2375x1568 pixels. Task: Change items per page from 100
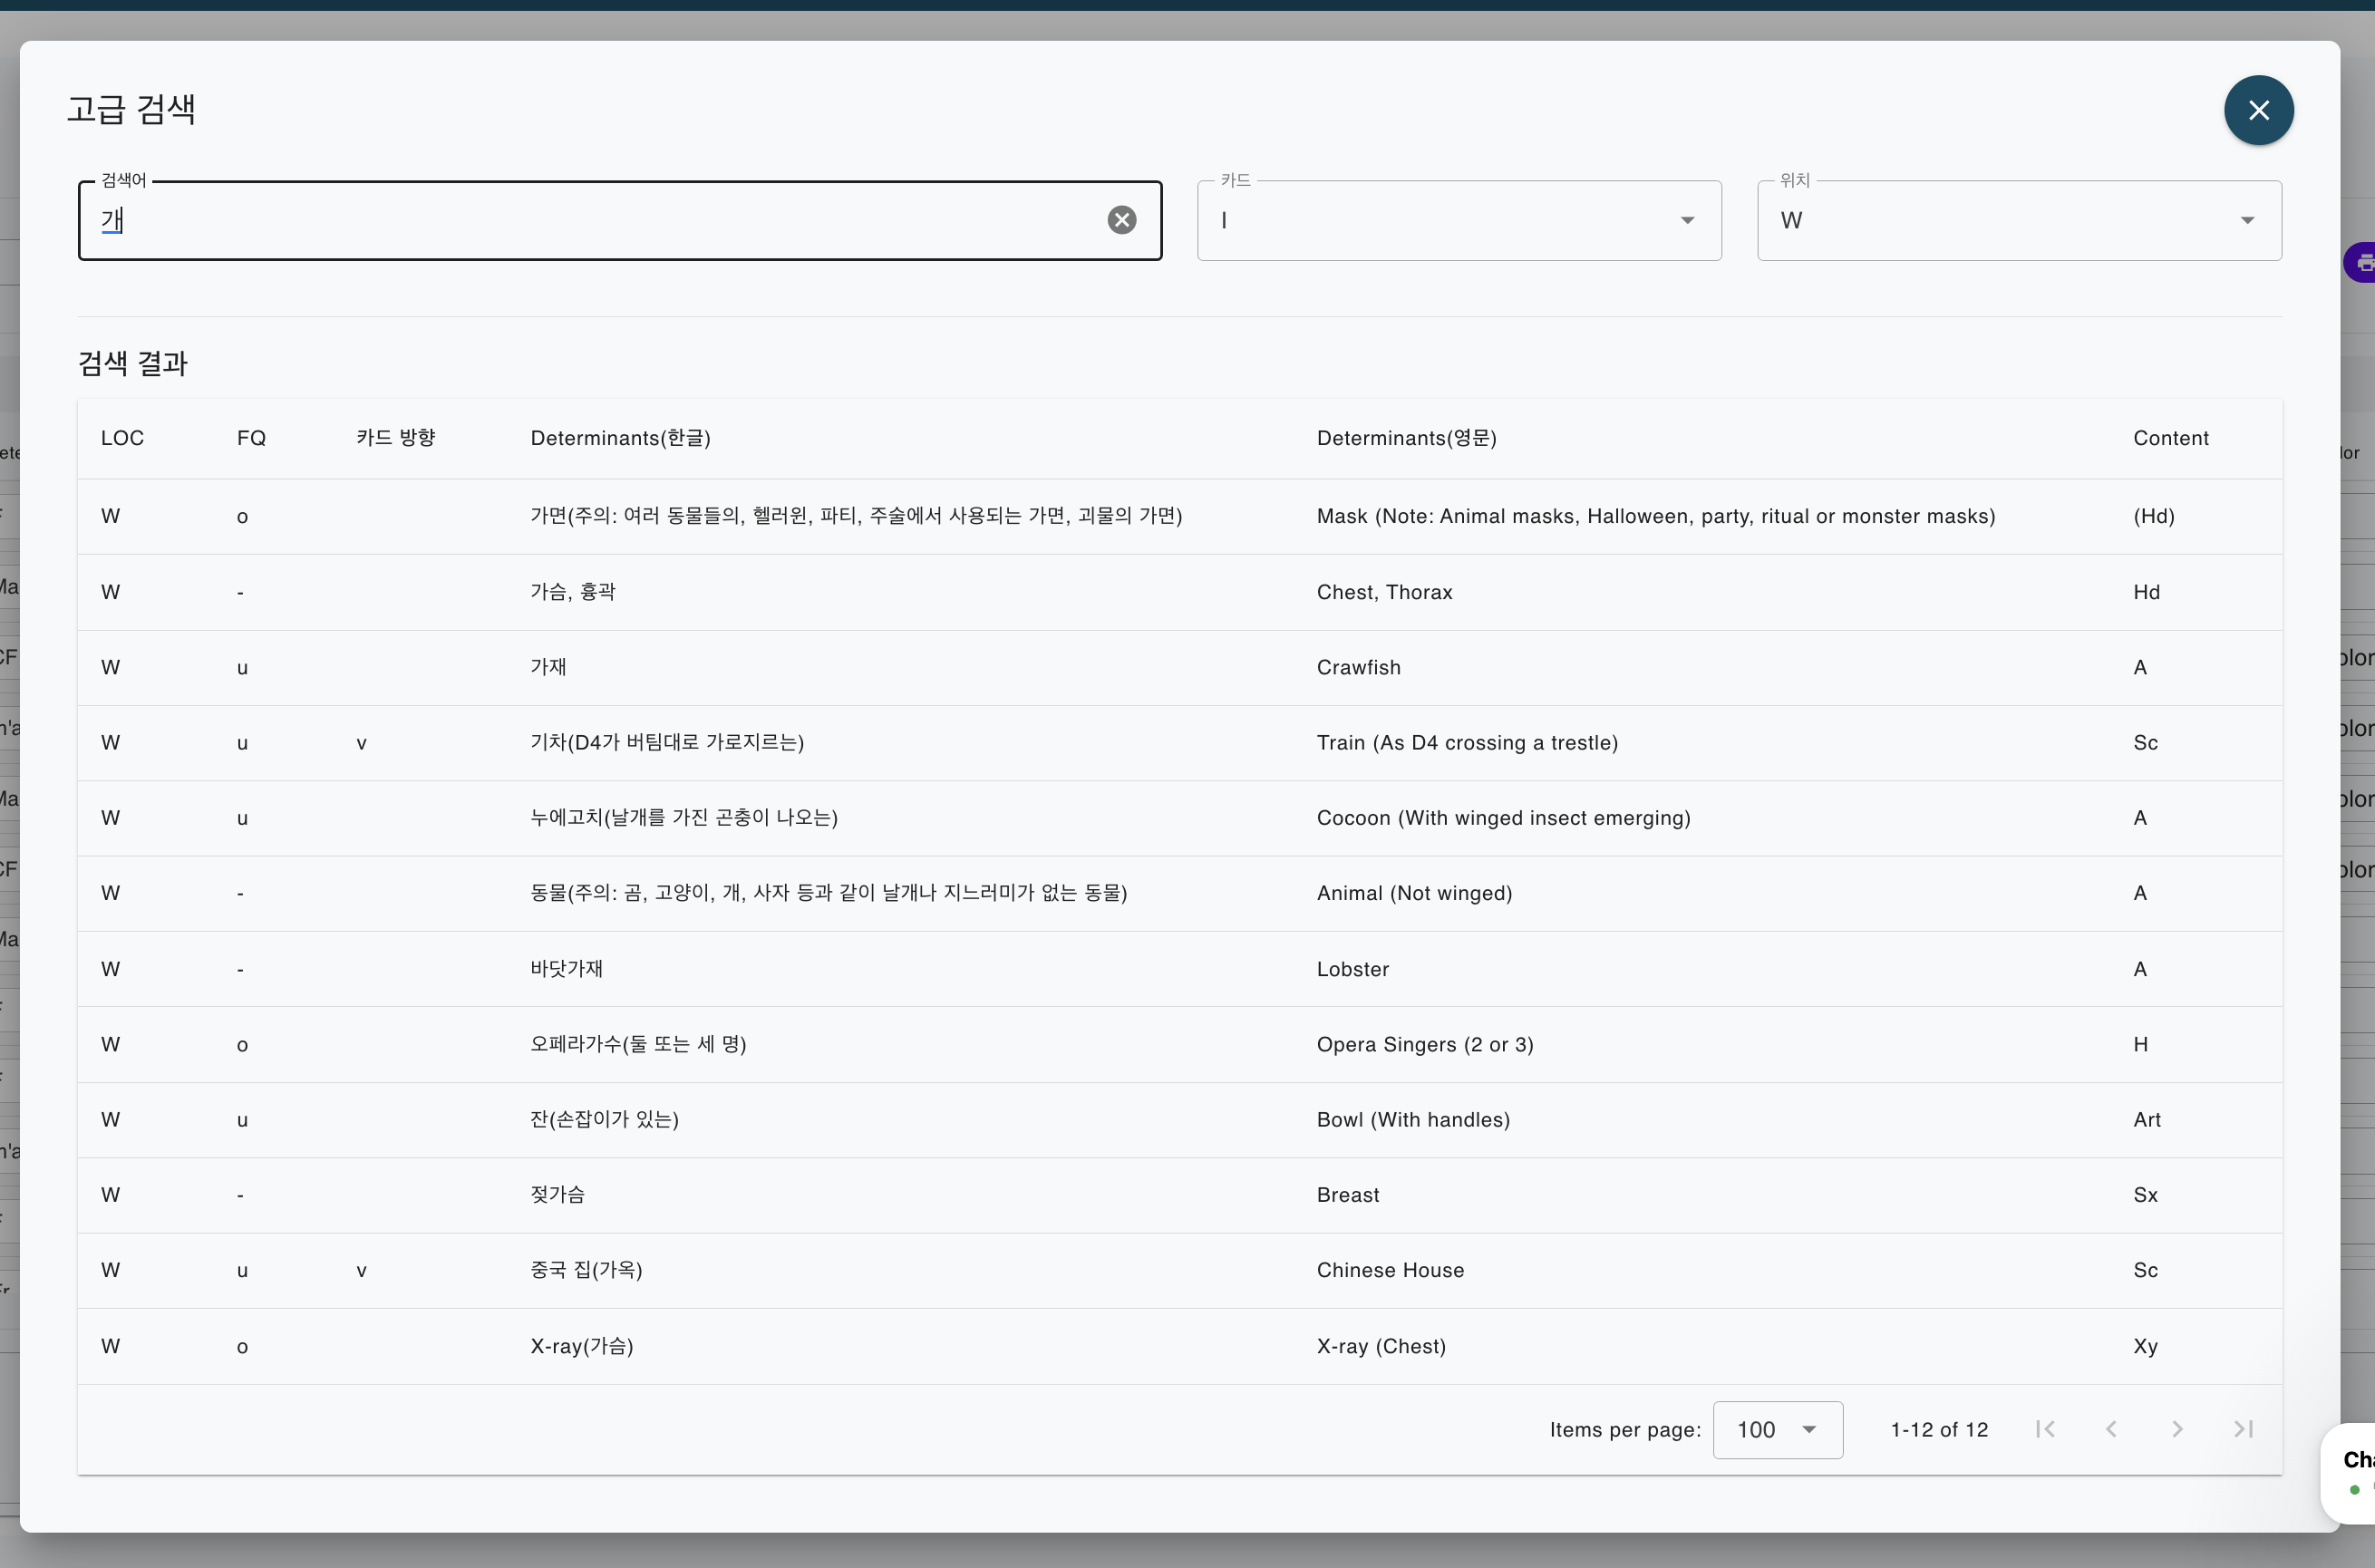click(1777, 1430)
